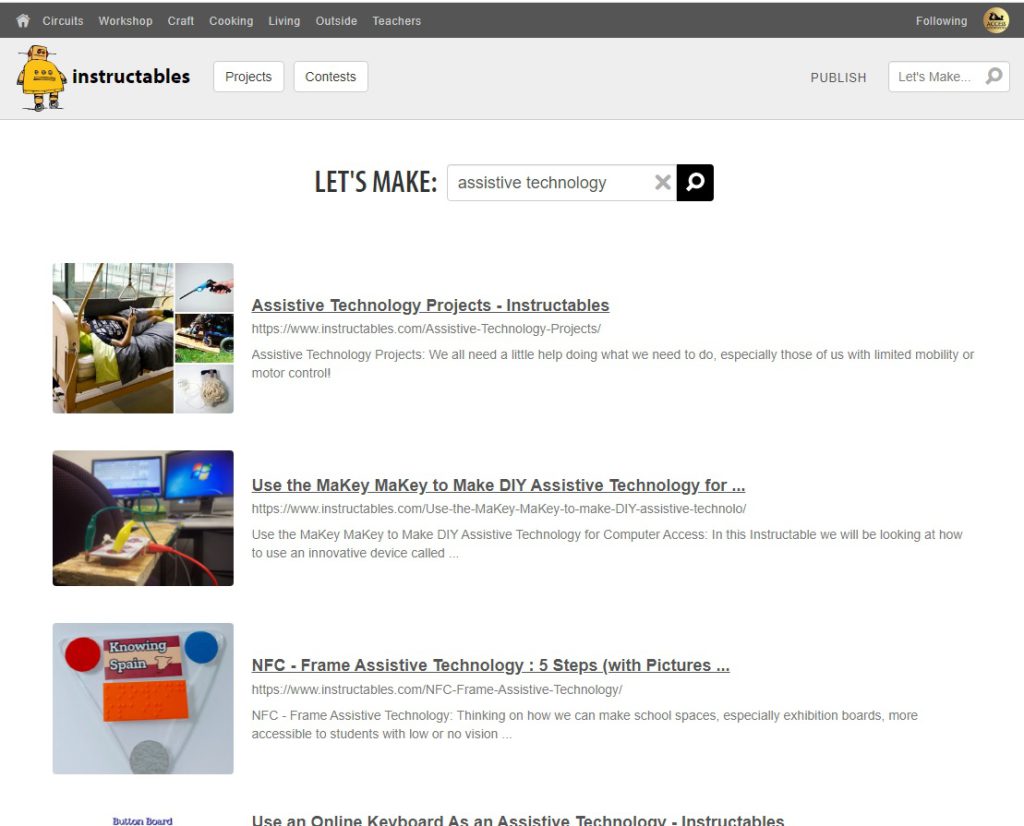Open the Following link in top bar
This screenshot has height=826, width=1024.
(x=941, y=21)
